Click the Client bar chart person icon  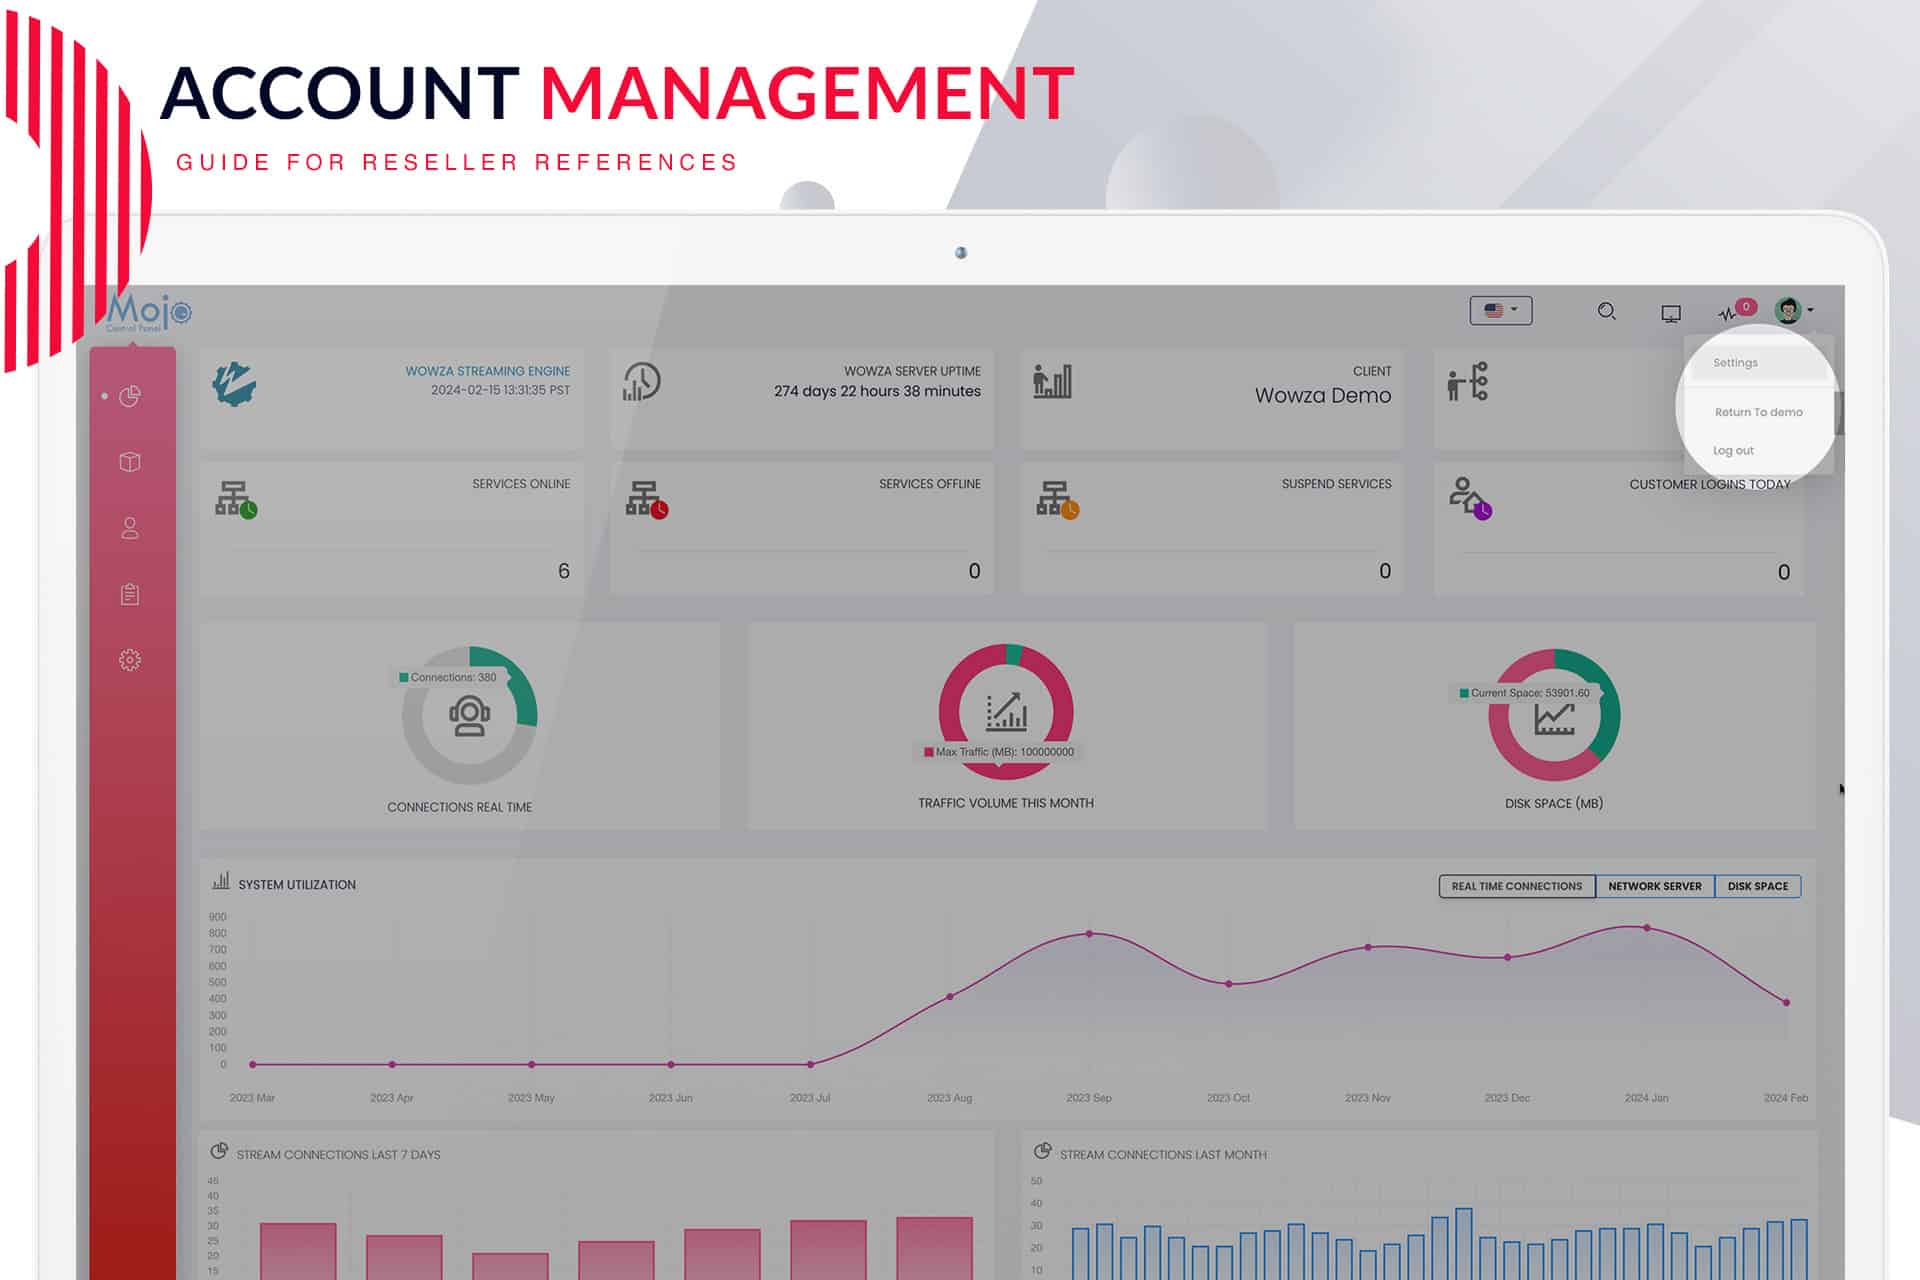click(1052, 381)
